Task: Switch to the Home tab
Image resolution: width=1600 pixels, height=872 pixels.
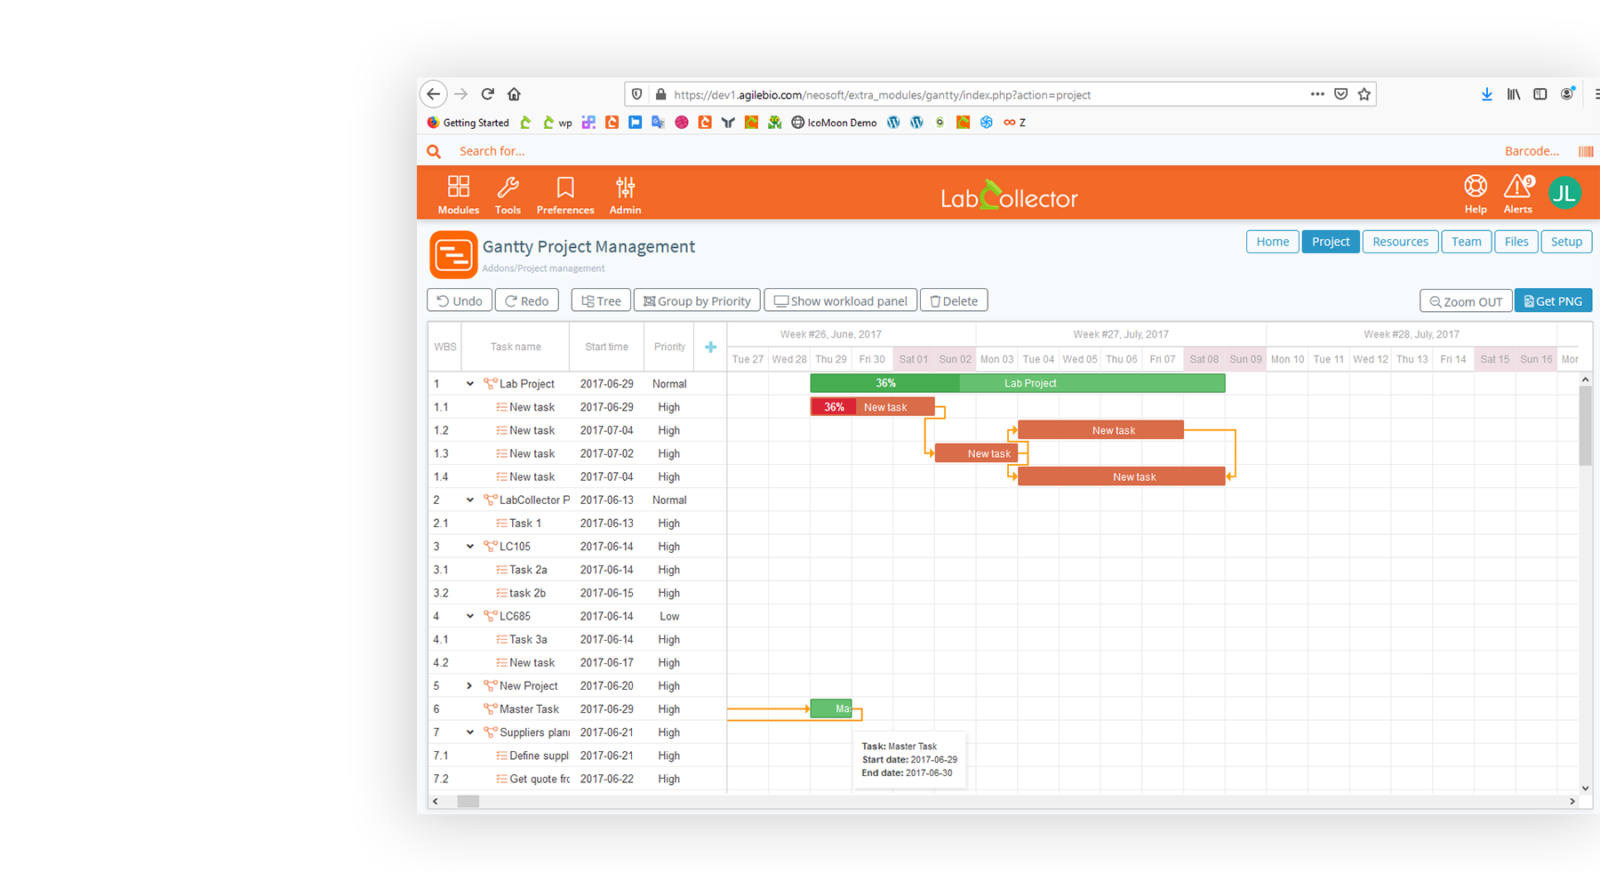Action: click(x=1272, y=242)
